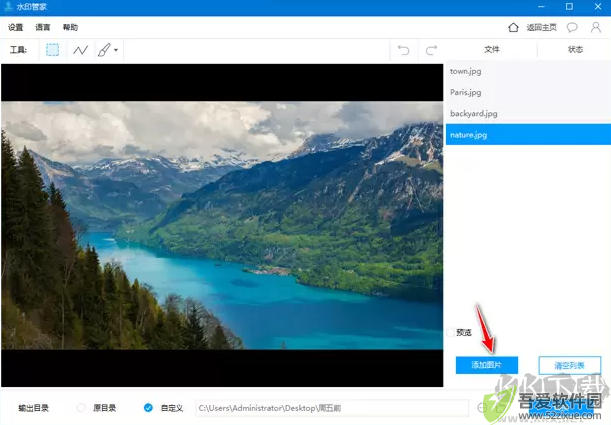Viewport: 611px width, 425px height.
Task: Choose the 原目录 output radio option
Action: coord(81,408)
